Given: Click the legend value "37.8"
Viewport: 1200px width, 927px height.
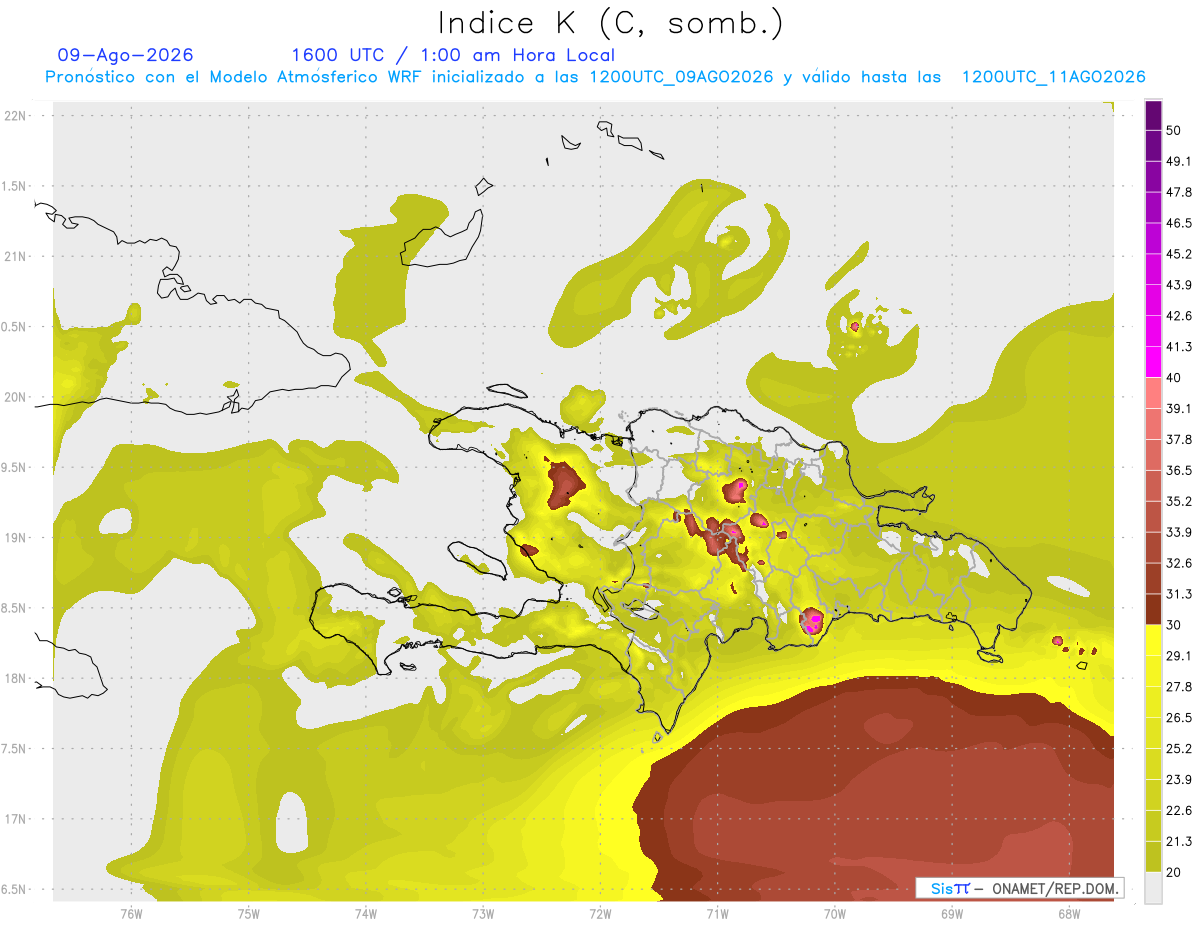Looking at the screenshot, I should (1179, 440).
